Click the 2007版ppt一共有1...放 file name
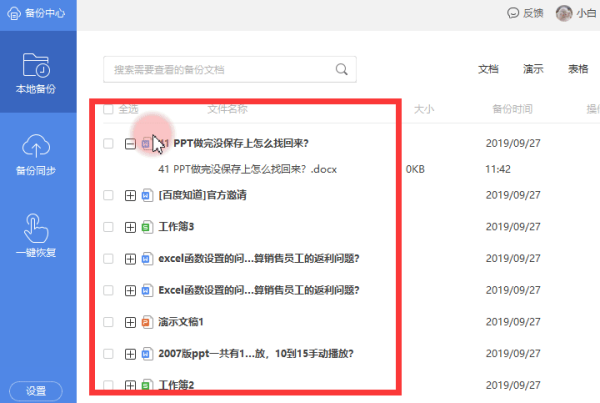600x403 pixels. click(256, 354)
